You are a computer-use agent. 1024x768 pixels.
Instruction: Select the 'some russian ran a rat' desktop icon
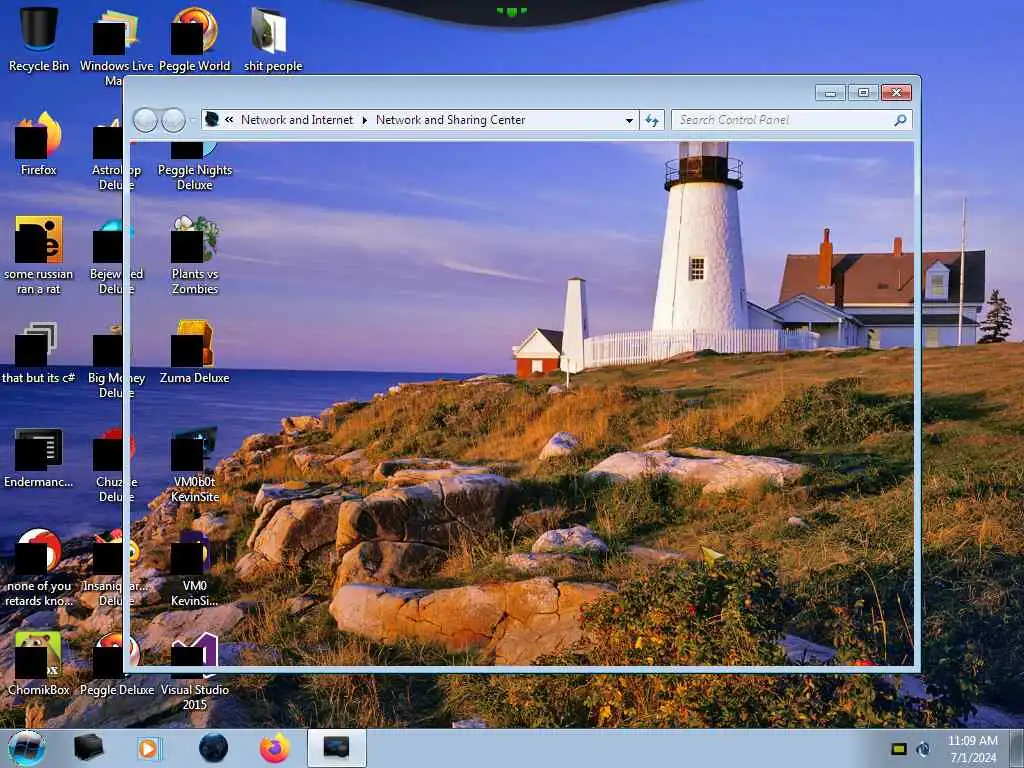pos(39,255)
